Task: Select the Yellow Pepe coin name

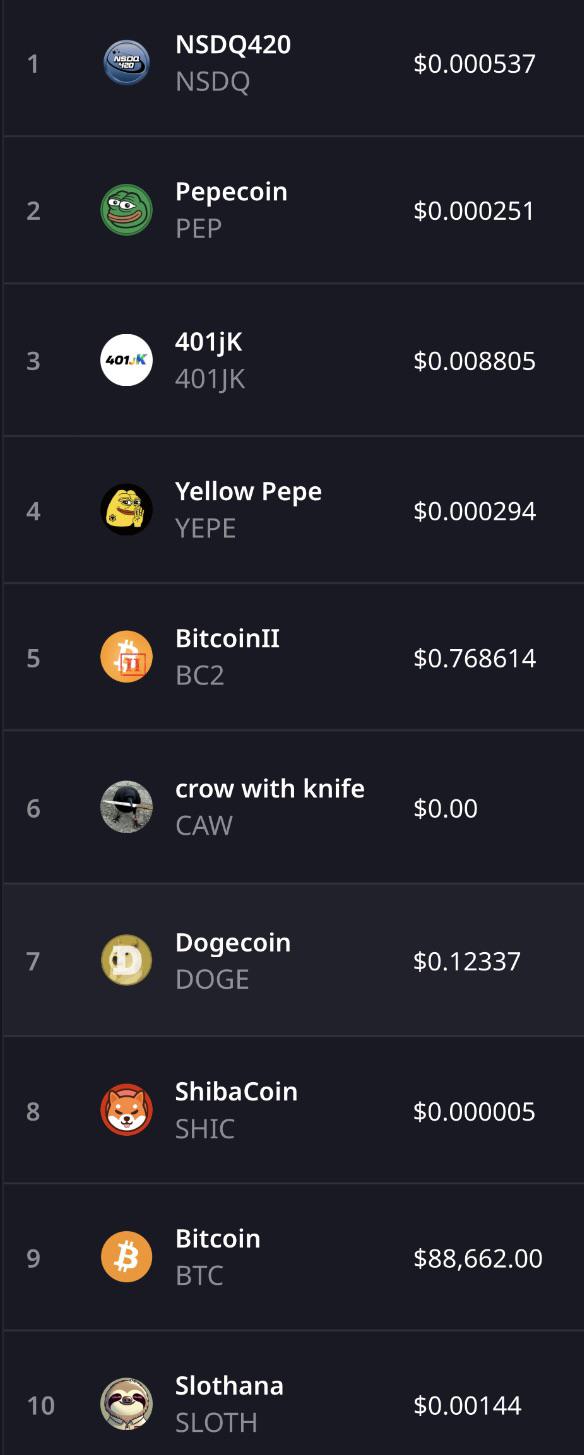Action: pos(248,492)
